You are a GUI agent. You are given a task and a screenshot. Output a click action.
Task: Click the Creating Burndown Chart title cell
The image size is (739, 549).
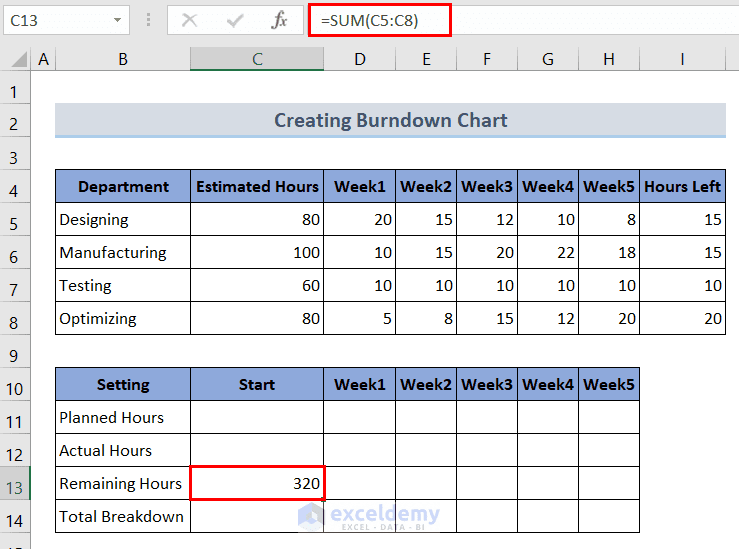tap(390, 120)
